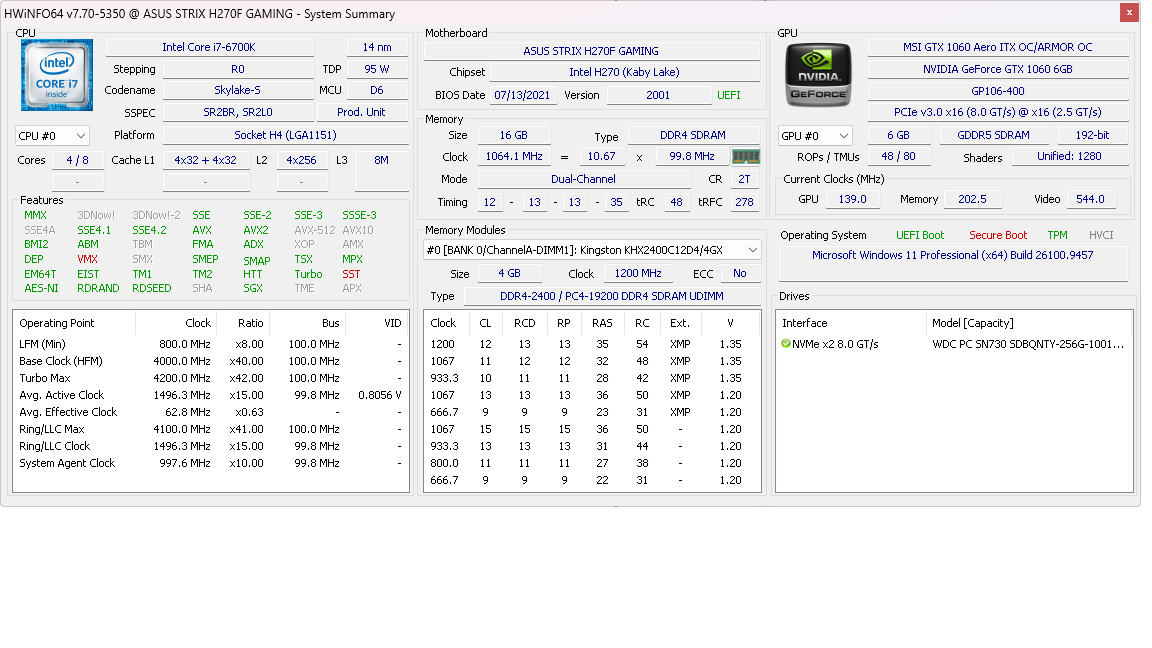This screenshot has width=1152, height=648.
Task: Click the BIOS version 2001 value
Action: 658,95
